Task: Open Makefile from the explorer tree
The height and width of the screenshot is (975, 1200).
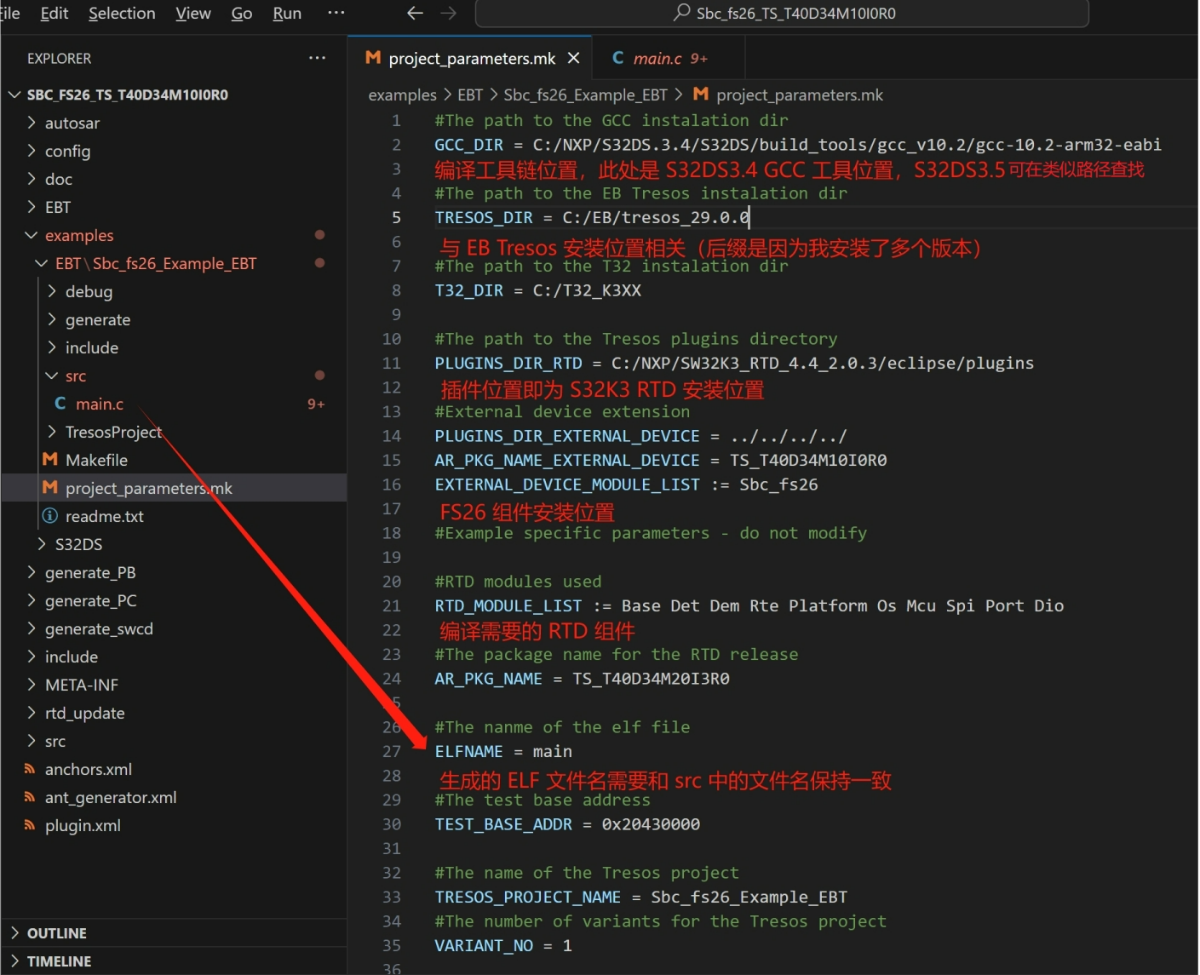Action: [x=96, y=460]
